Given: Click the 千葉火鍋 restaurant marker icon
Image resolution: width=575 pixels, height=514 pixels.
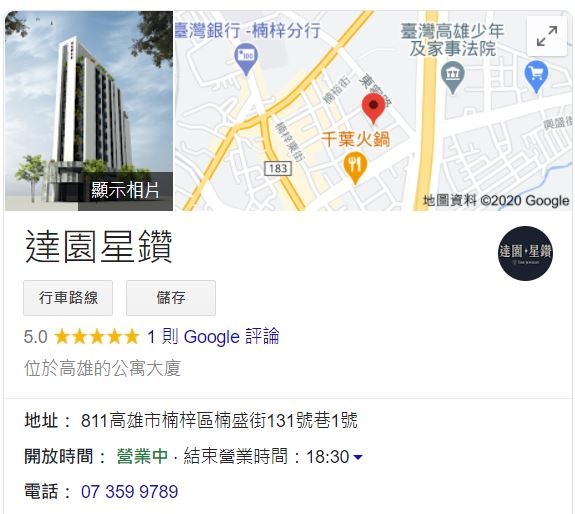Looking at the screenshot, I should click(355, 168).
